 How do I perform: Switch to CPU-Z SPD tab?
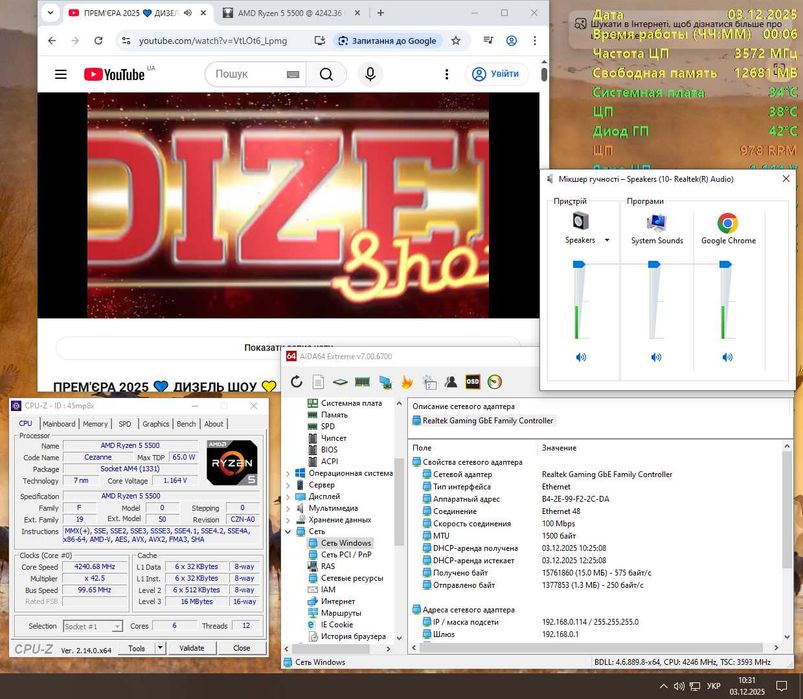click(125, 423)
